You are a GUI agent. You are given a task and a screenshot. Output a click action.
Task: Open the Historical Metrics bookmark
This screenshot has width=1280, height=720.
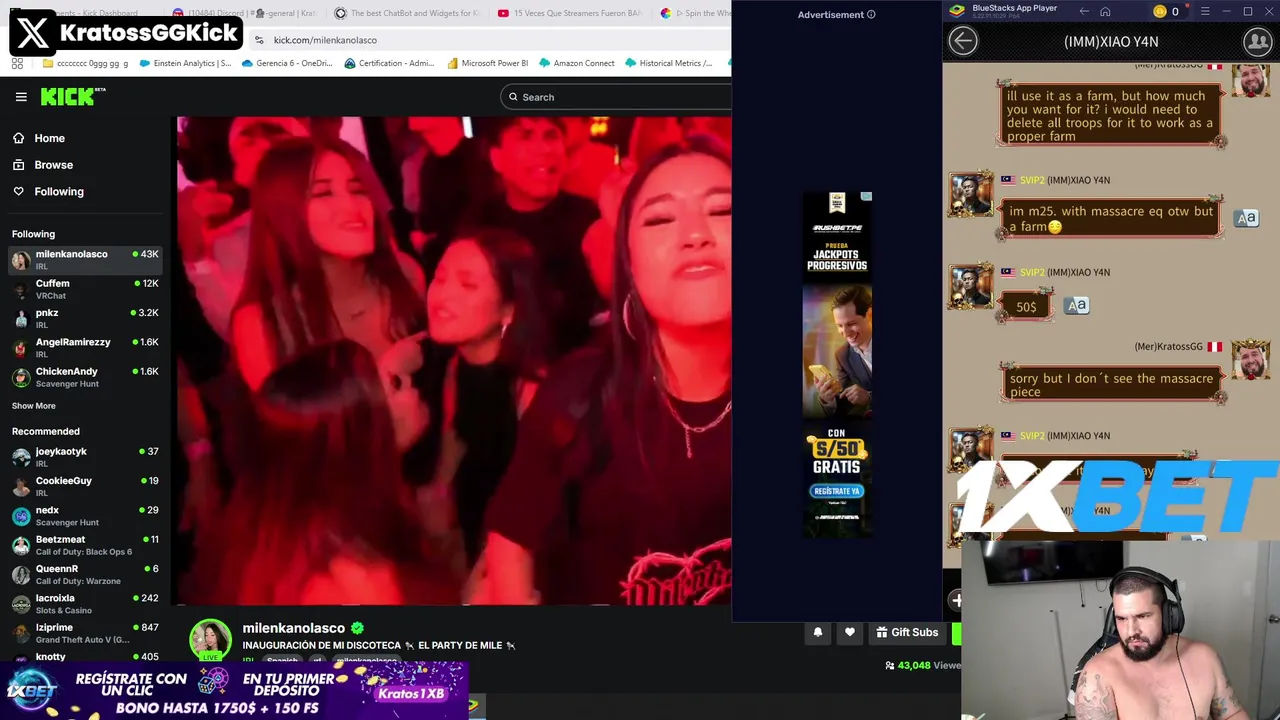[668, 63]
